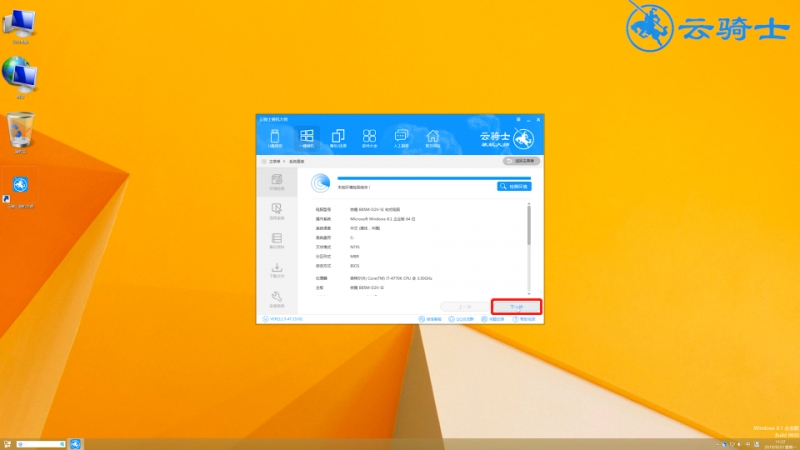Click the greyed-out previous step button
This screenshot has width=800, height=450.
pyautogui.click(x=464, y=307)
